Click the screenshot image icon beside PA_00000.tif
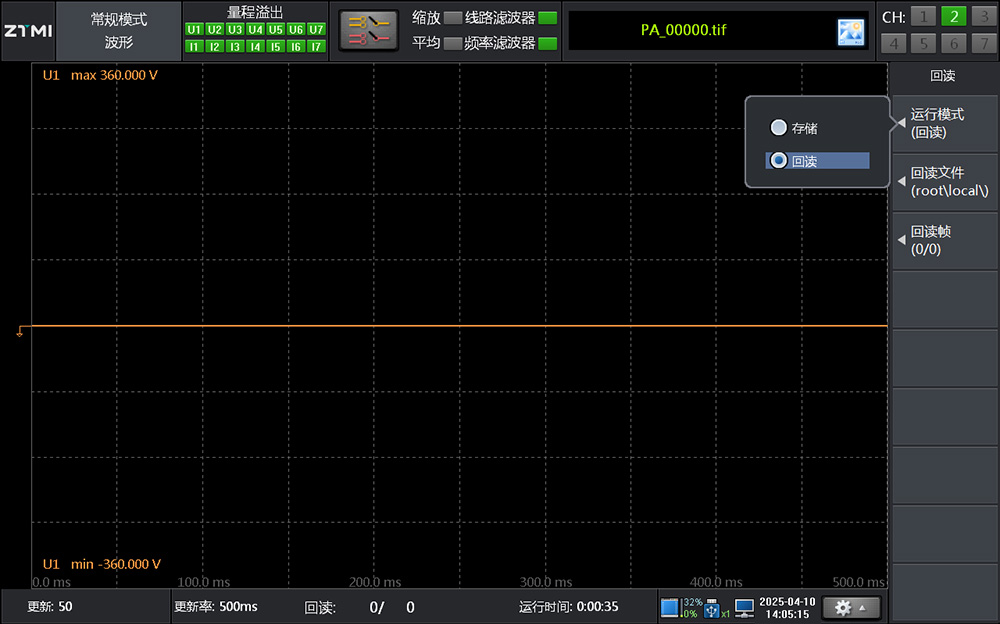This screenshot has height=624, width=1000. pos(850,32)
